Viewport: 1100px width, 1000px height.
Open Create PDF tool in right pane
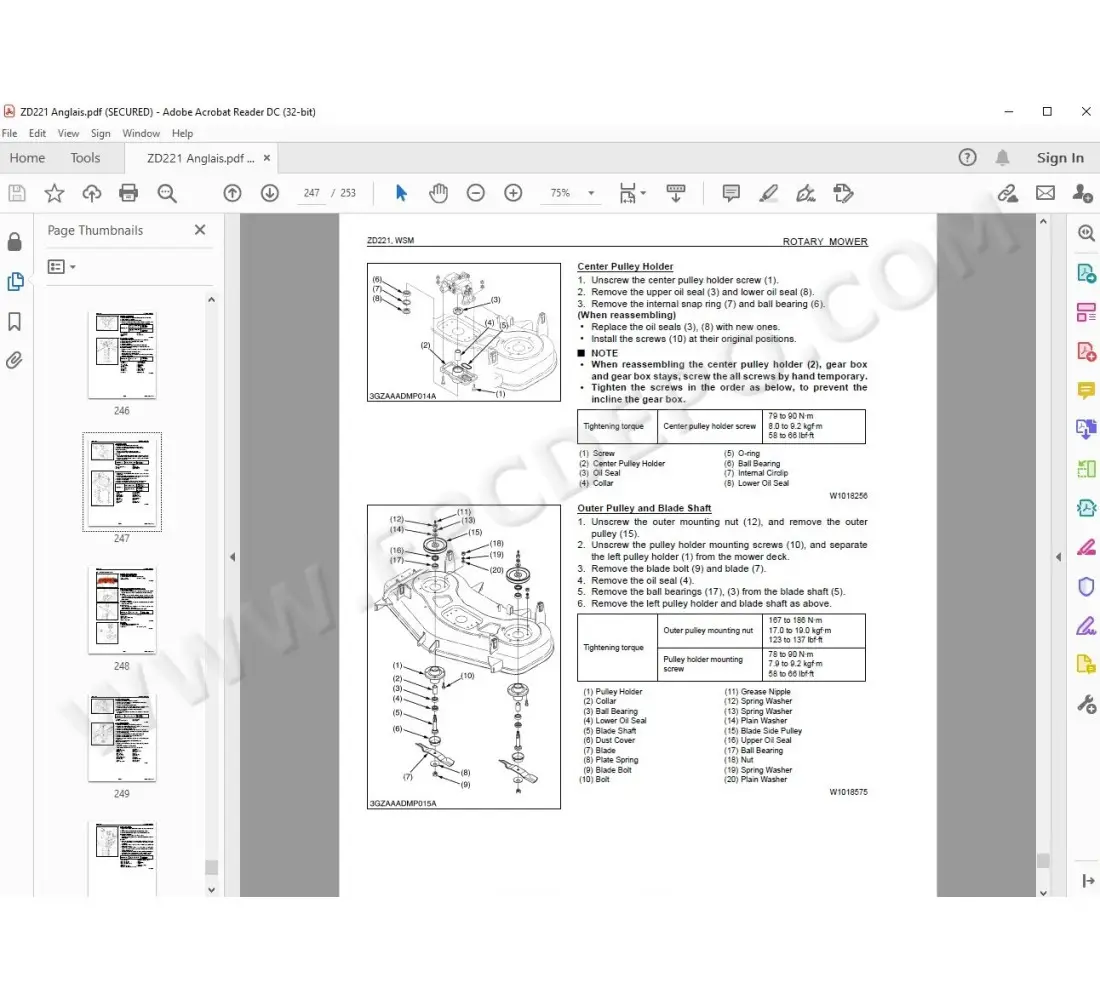tap(1086, 351)
